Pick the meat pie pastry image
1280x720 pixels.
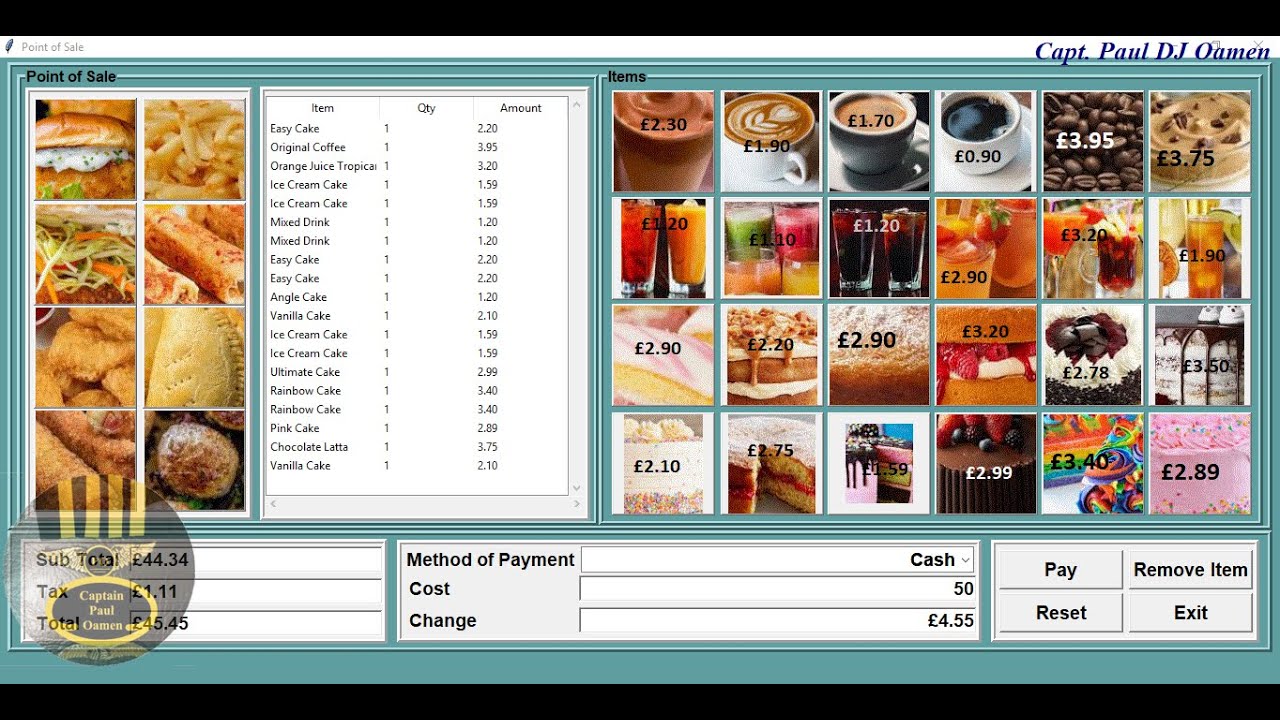coord(194,357)
